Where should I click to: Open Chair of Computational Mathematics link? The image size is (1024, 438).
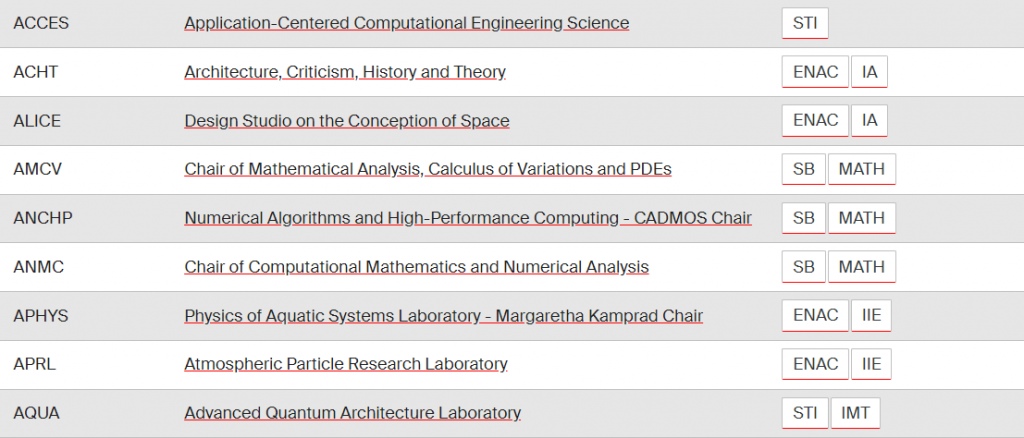(416, 267)
